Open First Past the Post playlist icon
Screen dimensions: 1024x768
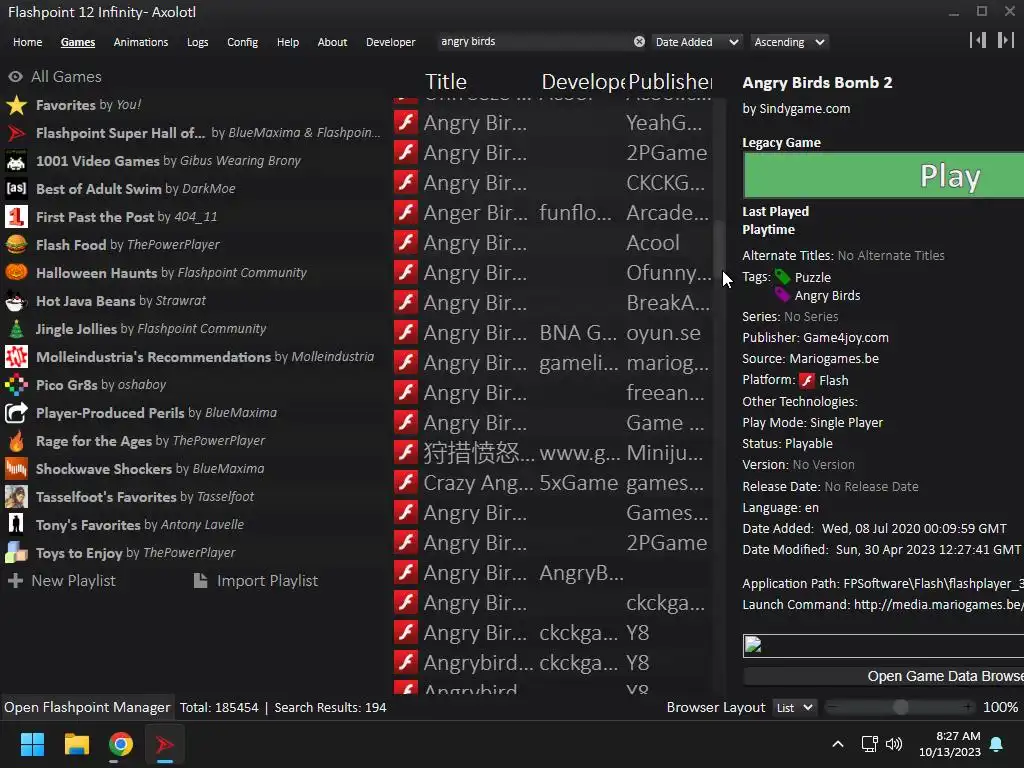point(16,217)
